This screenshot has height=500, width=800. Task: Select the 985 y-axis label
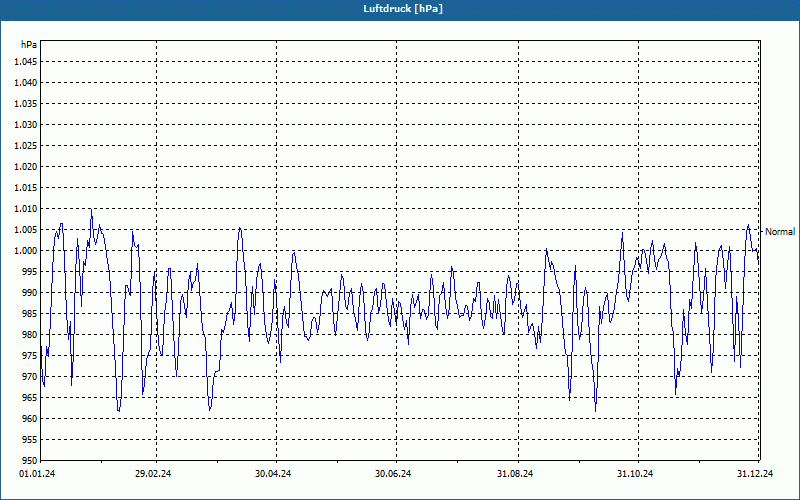(30, 314)
